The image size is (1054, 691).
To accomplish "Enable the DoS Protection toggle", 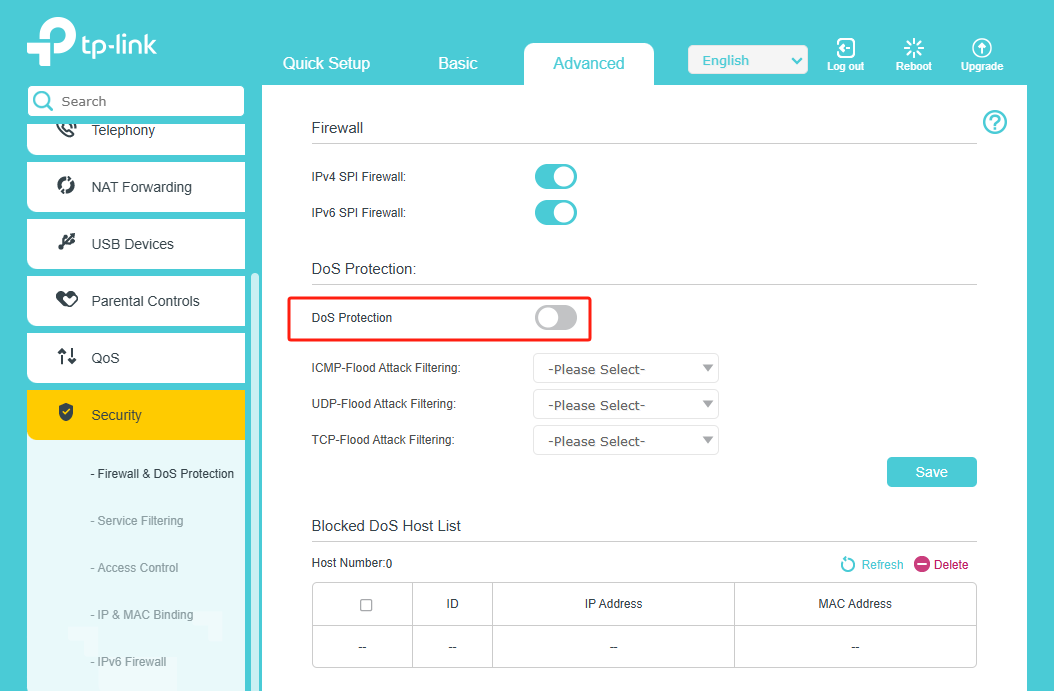I will [556, 318].
